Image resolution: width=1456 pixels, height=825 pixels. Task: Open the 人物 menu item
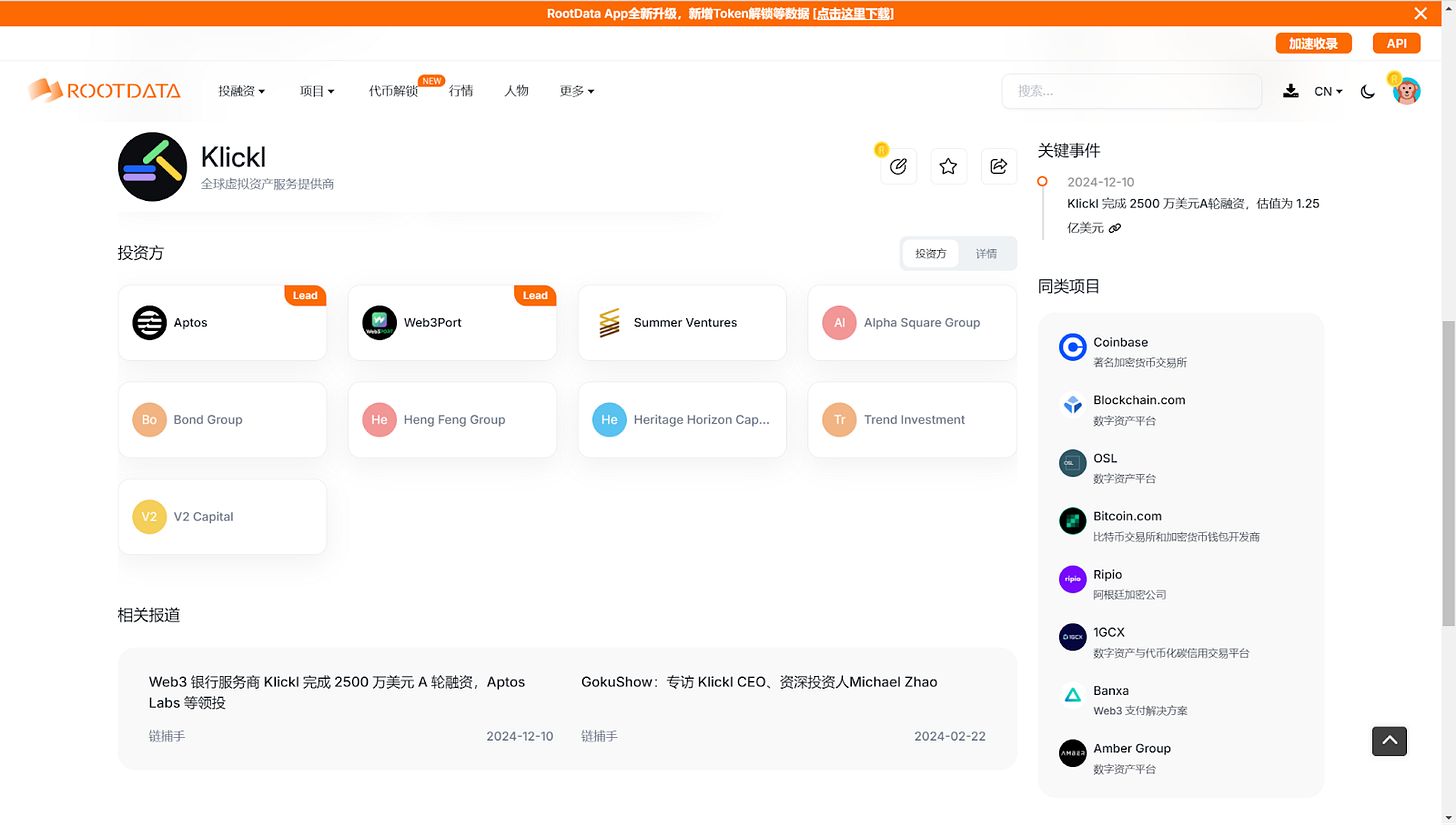(x=516, y=91)
